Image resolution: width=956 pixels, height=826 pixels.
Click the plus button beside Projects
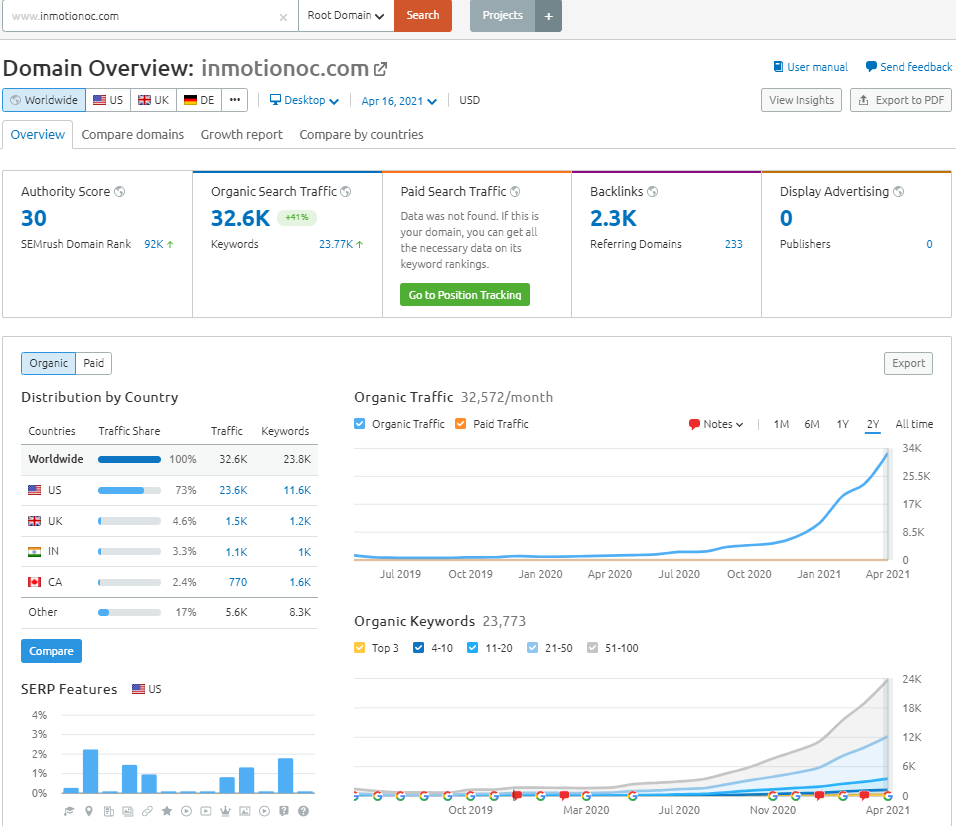[548, 16]
